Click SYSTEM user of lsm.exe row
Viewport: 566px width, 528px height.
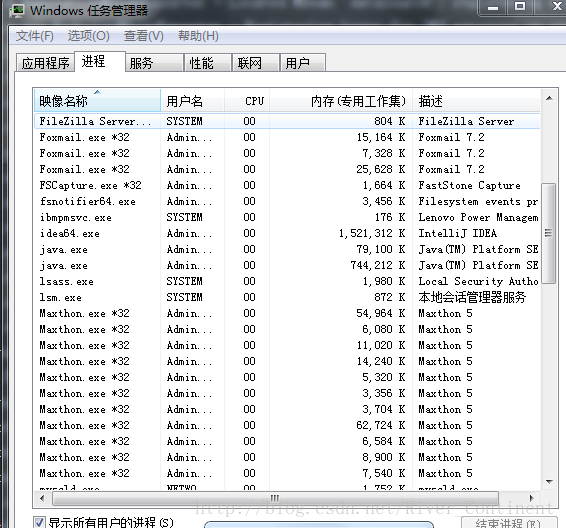pyautogui.click(x=184, y=297)
